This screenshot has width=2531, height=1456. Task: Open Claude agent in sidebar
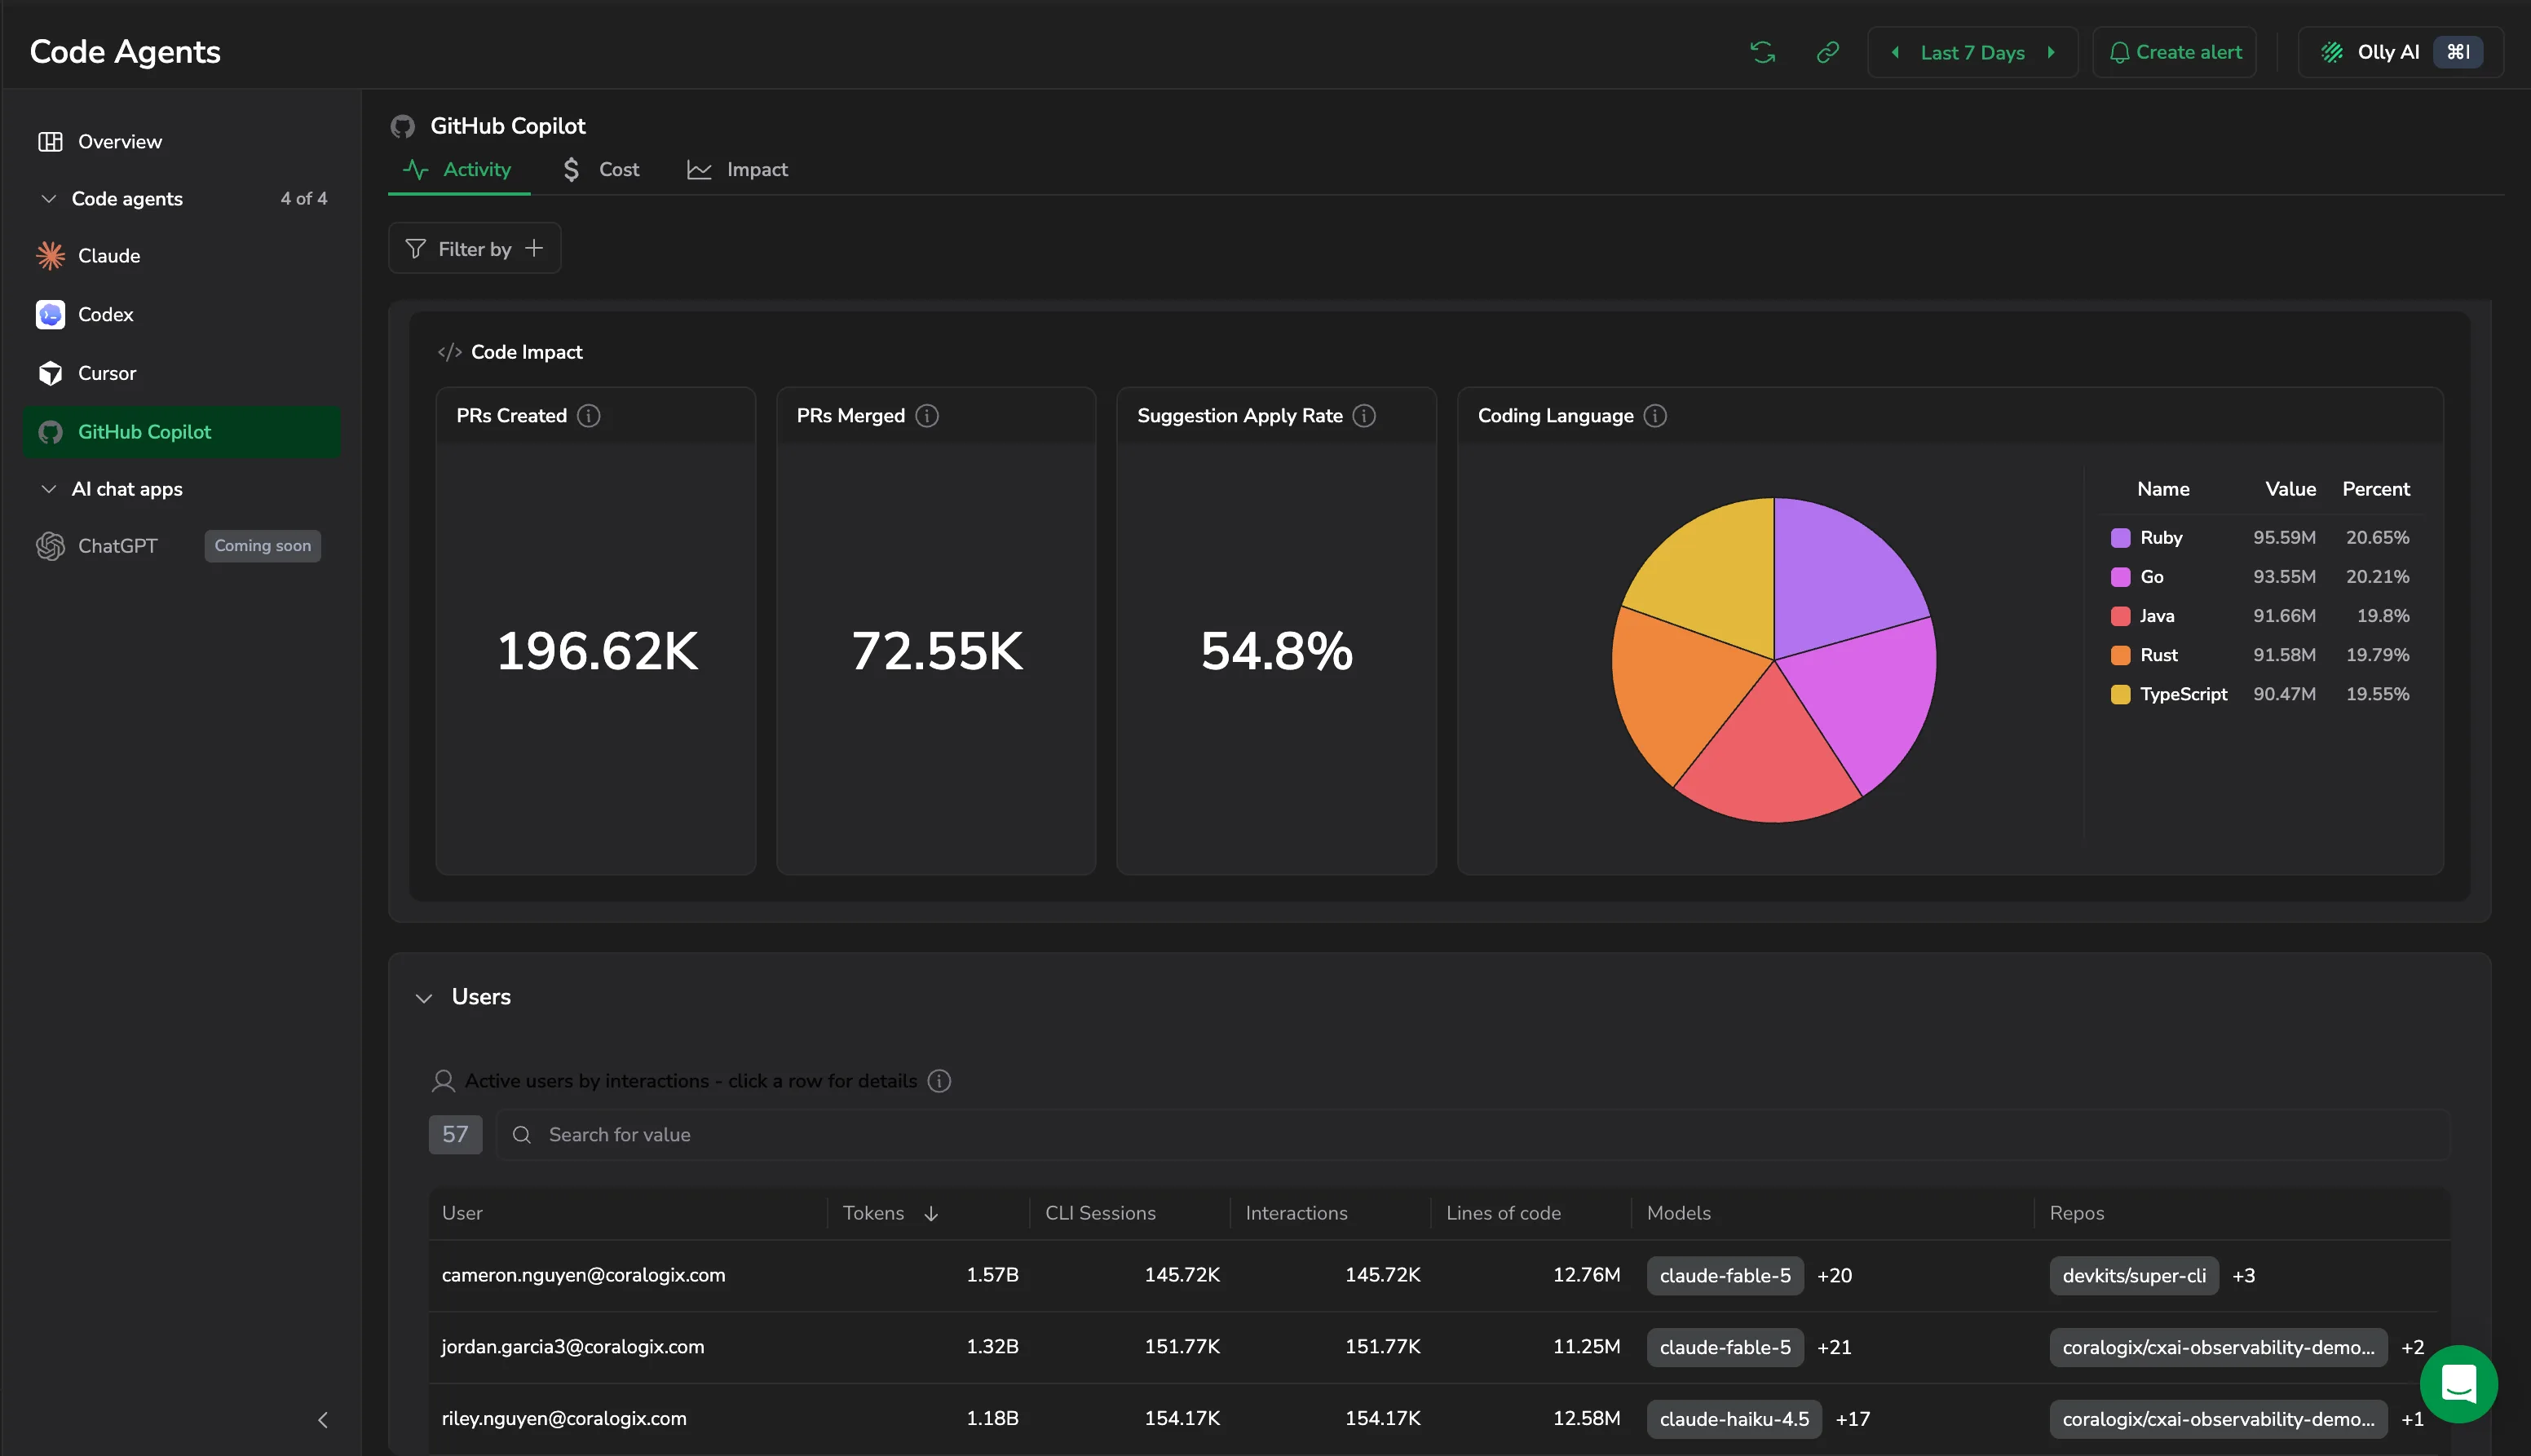coord(182,256)
